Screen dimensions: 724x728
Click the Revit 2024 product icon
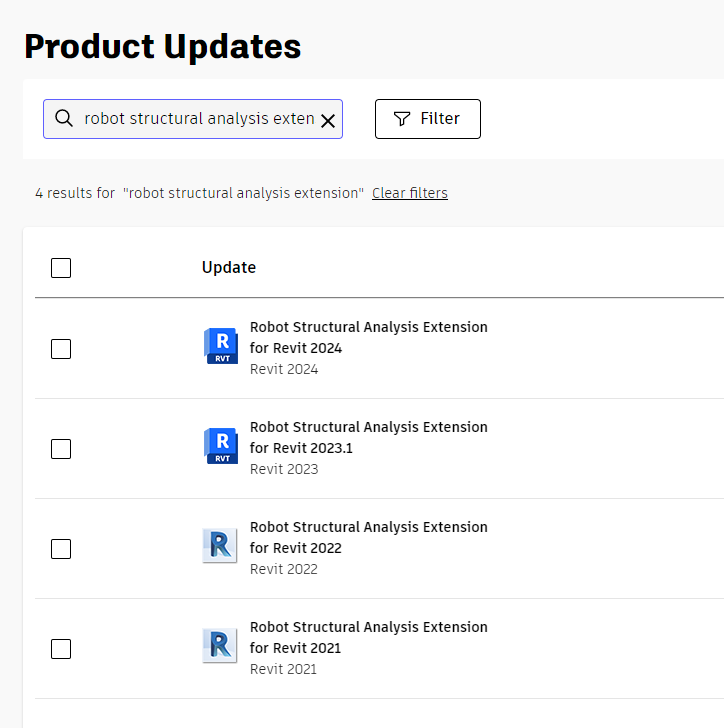click(221, 345)
